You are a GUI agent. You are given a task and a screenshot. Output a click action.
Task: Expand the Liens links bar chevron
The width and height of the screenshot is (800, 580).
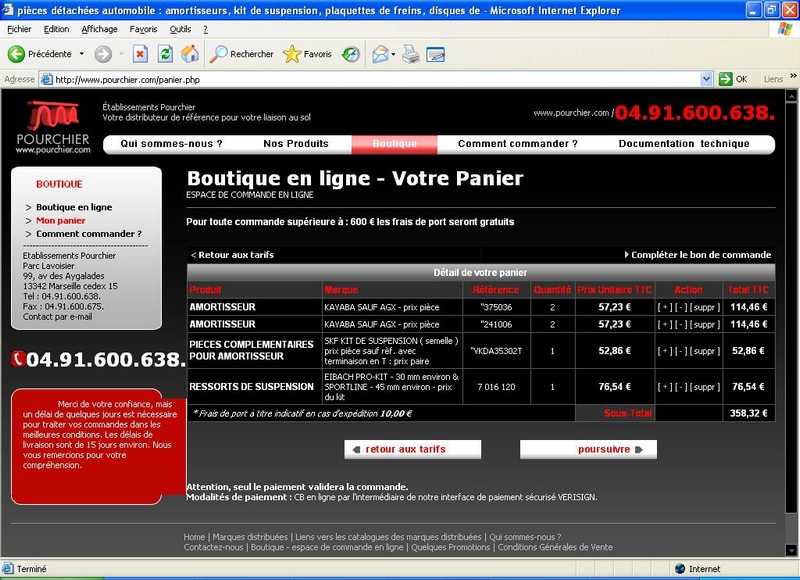(x=793, y=76)
